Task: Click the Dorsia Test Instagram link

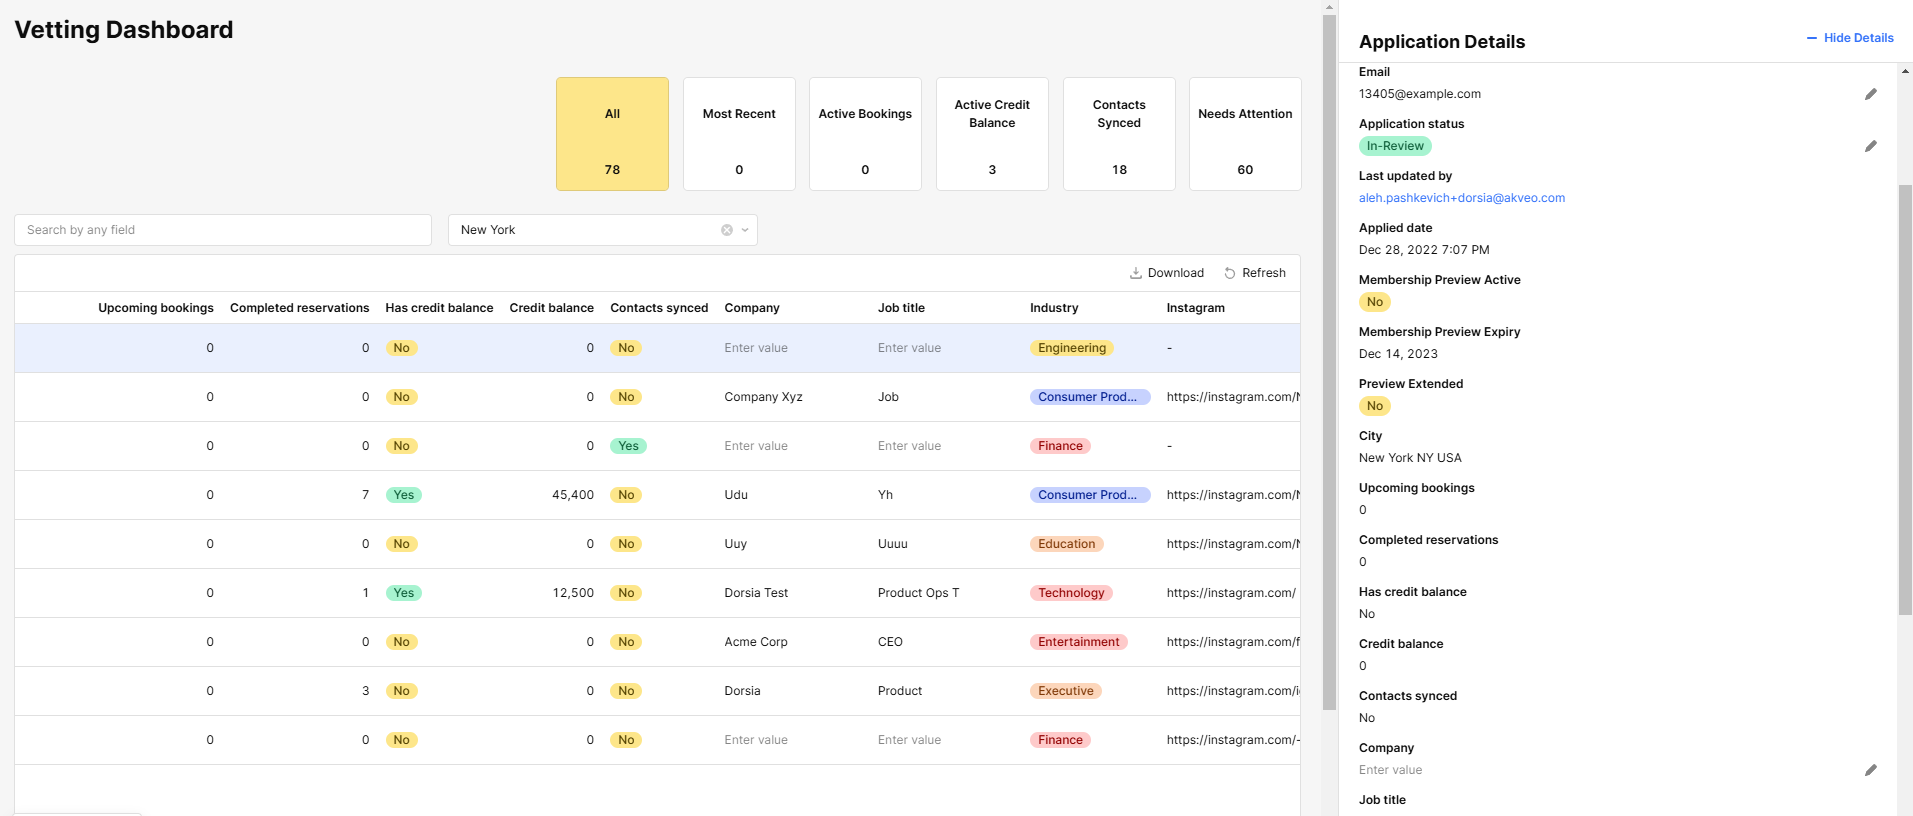Action: 1231,593
